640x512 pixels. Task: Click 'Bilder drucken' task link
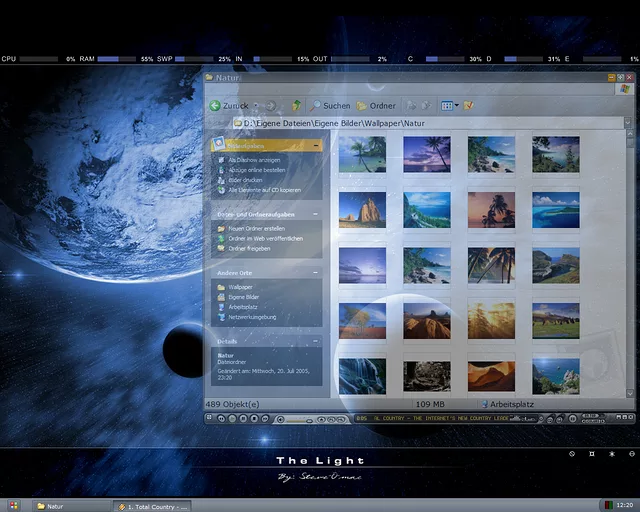click(248, 180)
